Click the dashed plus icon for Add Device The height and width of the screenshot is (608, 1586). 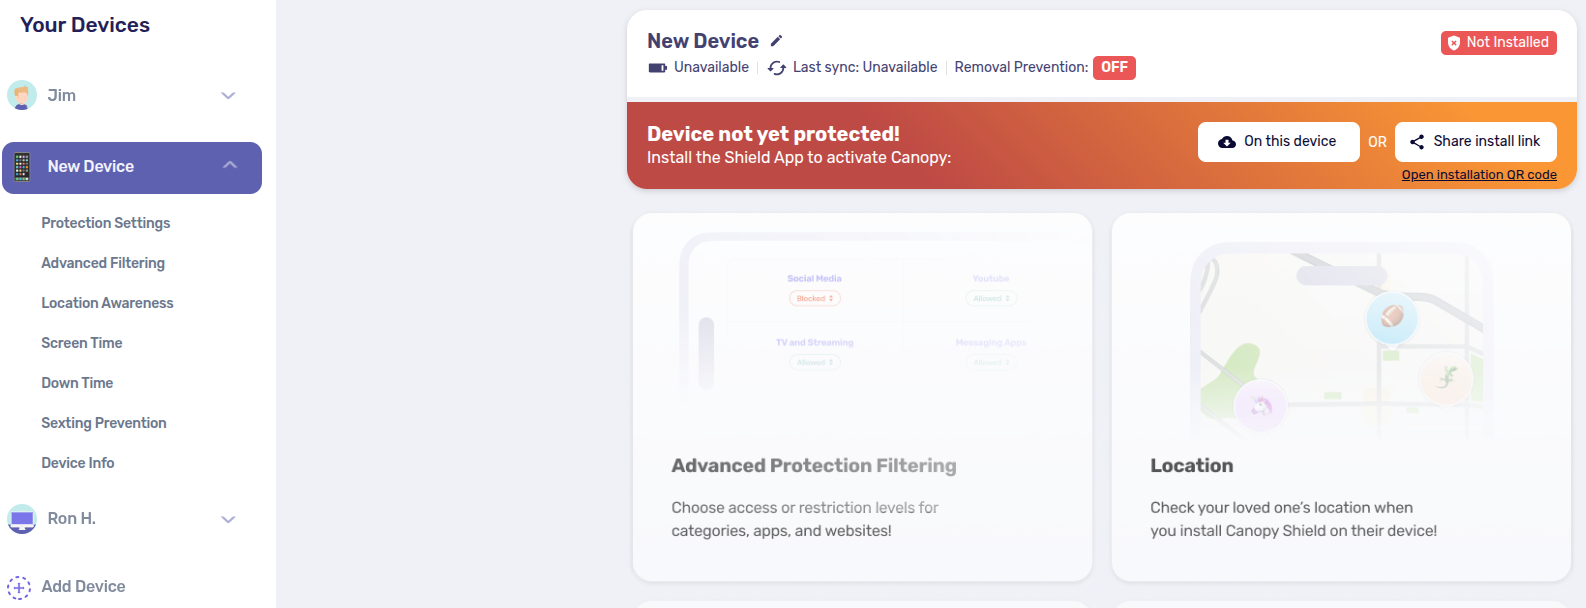point(19,587)
